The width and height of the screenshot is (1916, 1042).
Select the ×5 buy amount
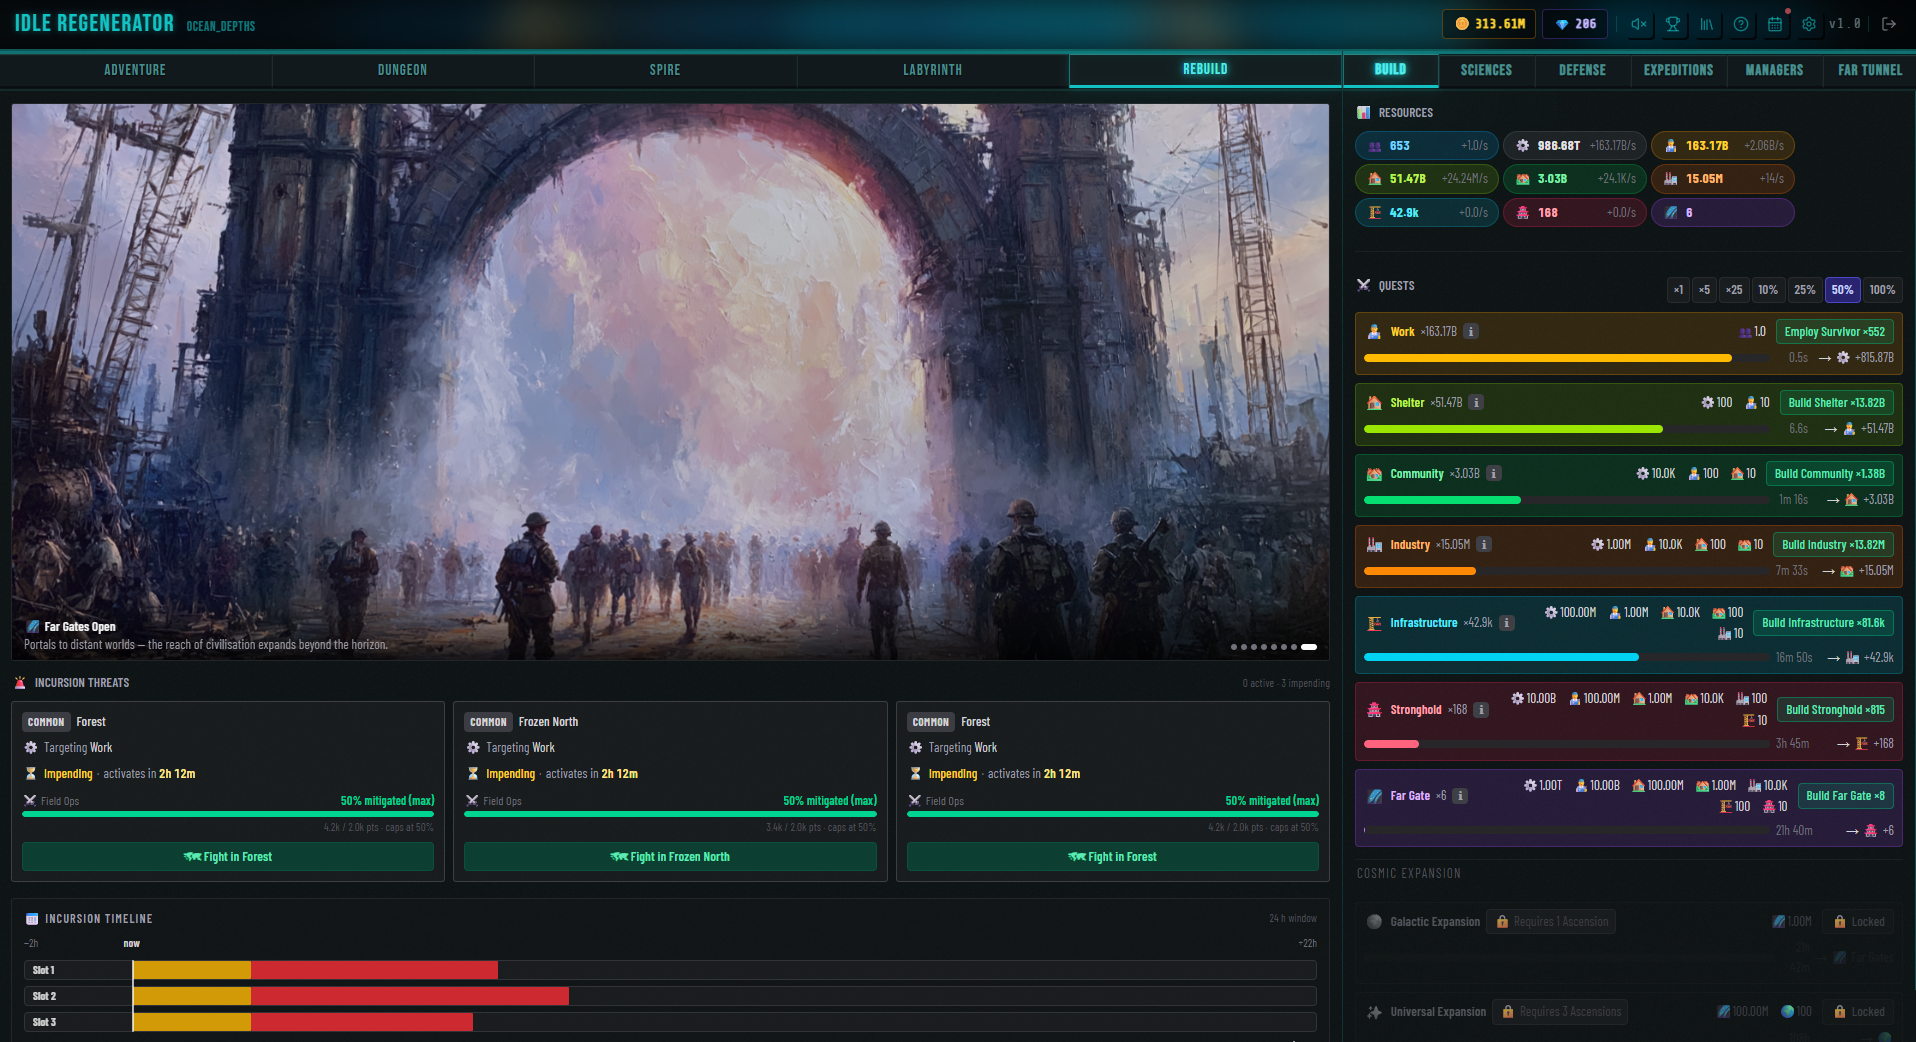pos(1704,290)
